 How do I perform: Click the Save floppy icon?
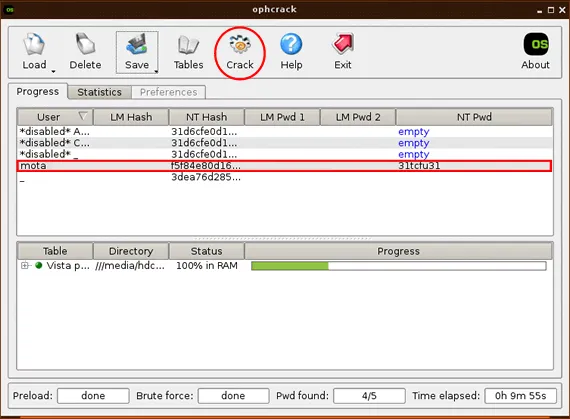point(137,45)
